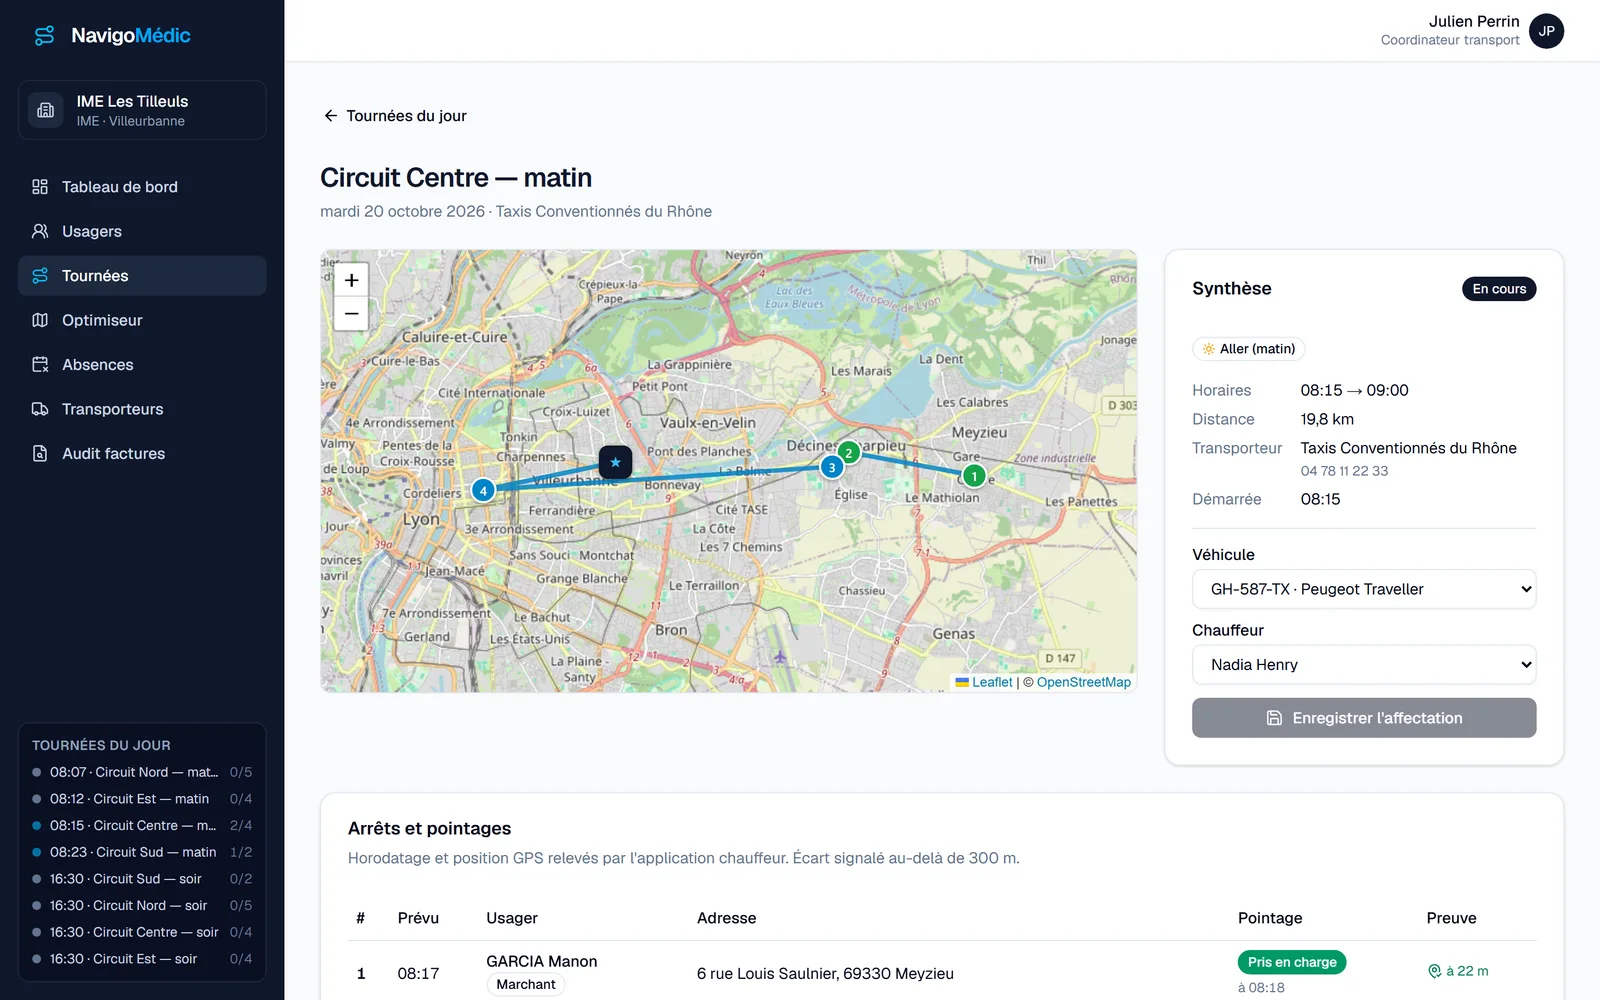Open 16:30 Circuit Est soir tour
Viewport: 1600px width, 1000px height.
click(142, 959)
